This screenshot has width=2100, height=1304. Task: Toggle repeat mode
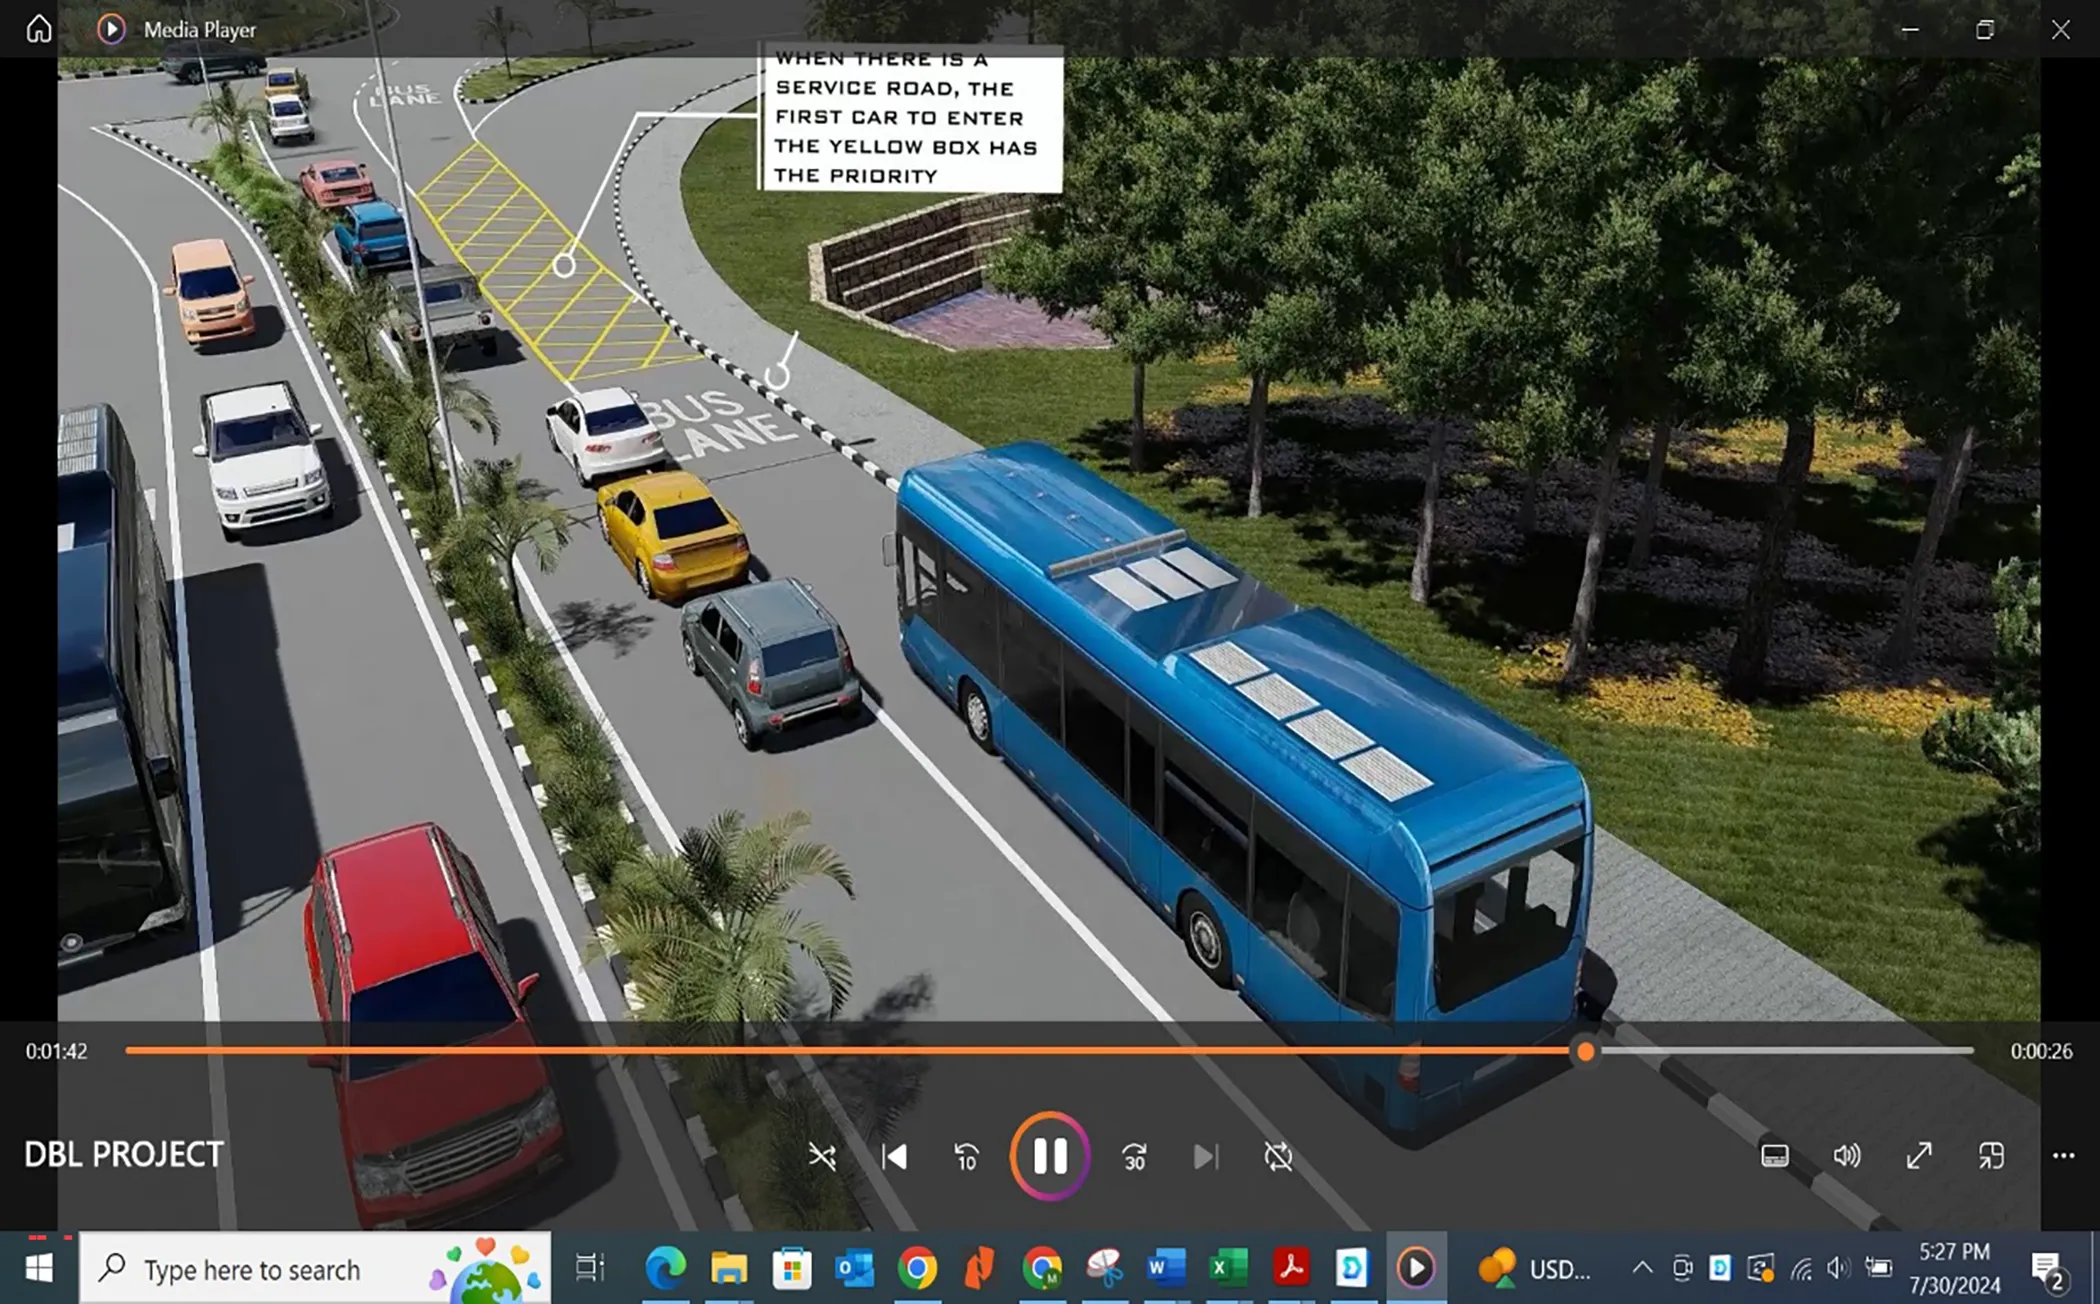click(1278, 1157)
